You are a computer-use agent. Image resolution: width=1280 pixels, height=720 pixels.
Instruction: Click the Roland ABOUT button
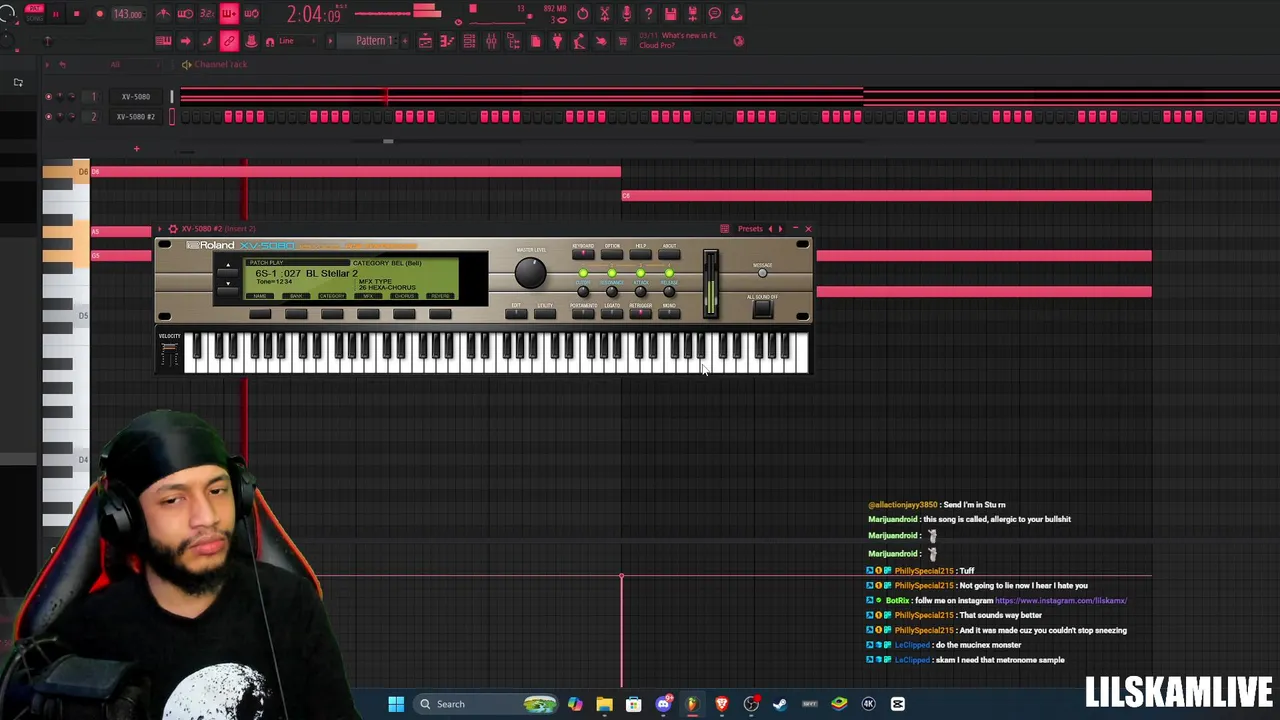point(669,254)
